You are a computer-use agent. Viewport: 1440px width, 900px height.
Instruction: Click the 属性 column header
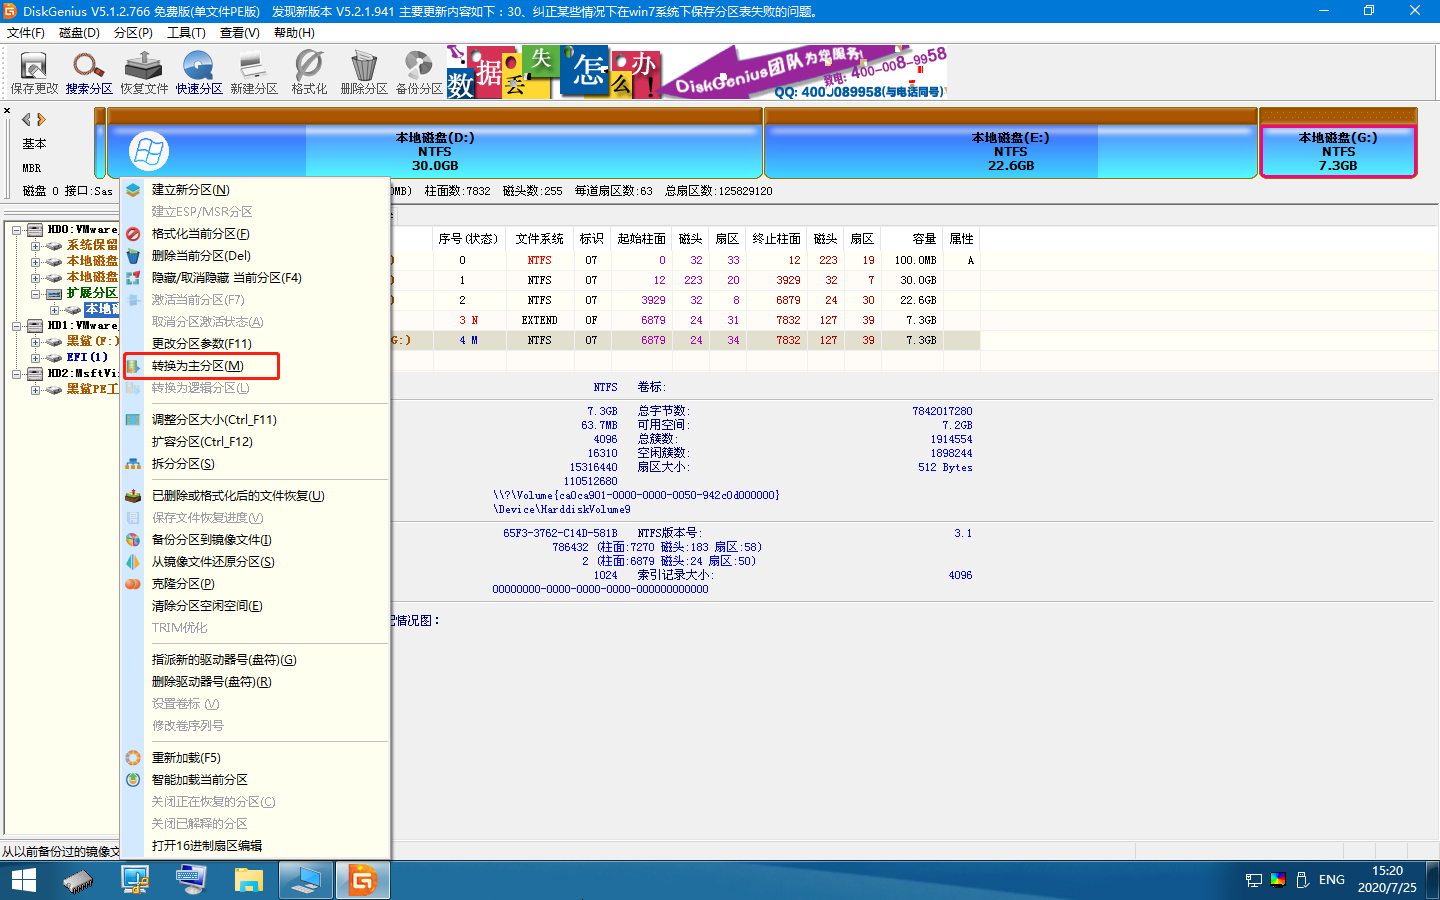coord(962,239)
